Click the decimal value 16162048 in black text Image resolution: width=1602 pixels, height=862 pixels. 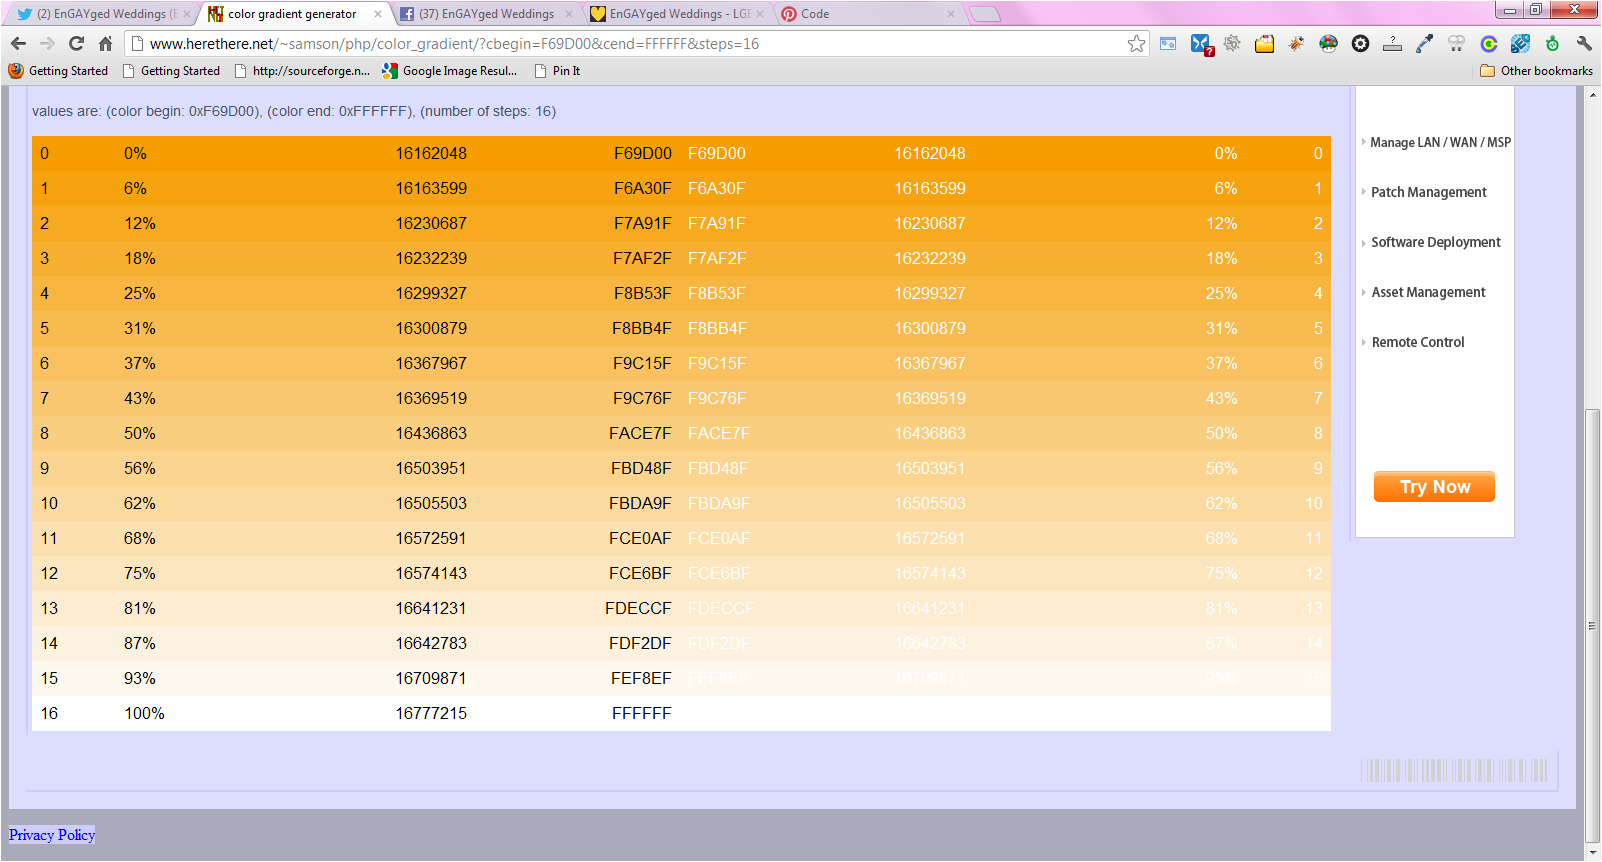click(x=431, y=153)
